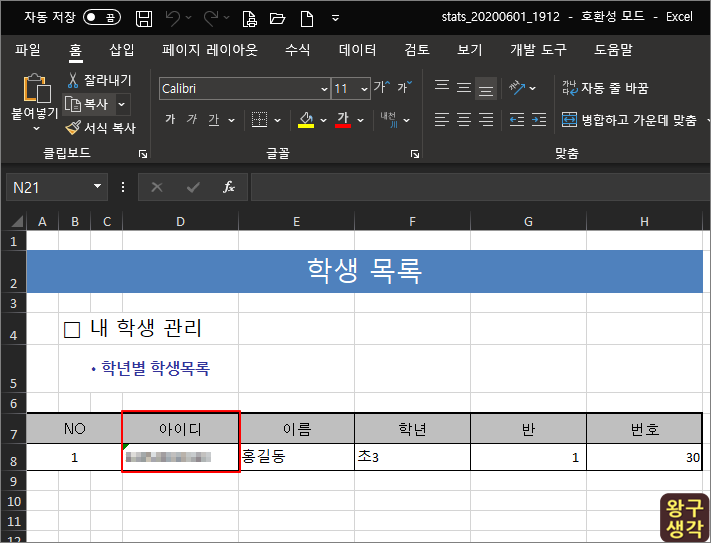This screenshot has height=543, width=711.
Task: Click the align right icon
Action: point(486,120)
